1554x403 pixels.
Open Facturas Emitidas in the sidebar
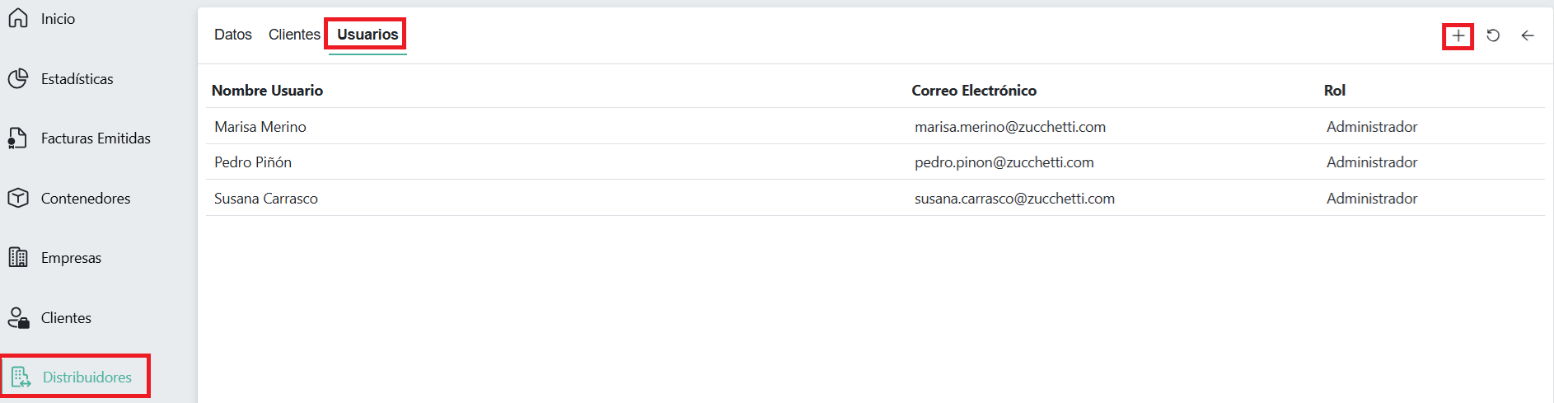96,139
